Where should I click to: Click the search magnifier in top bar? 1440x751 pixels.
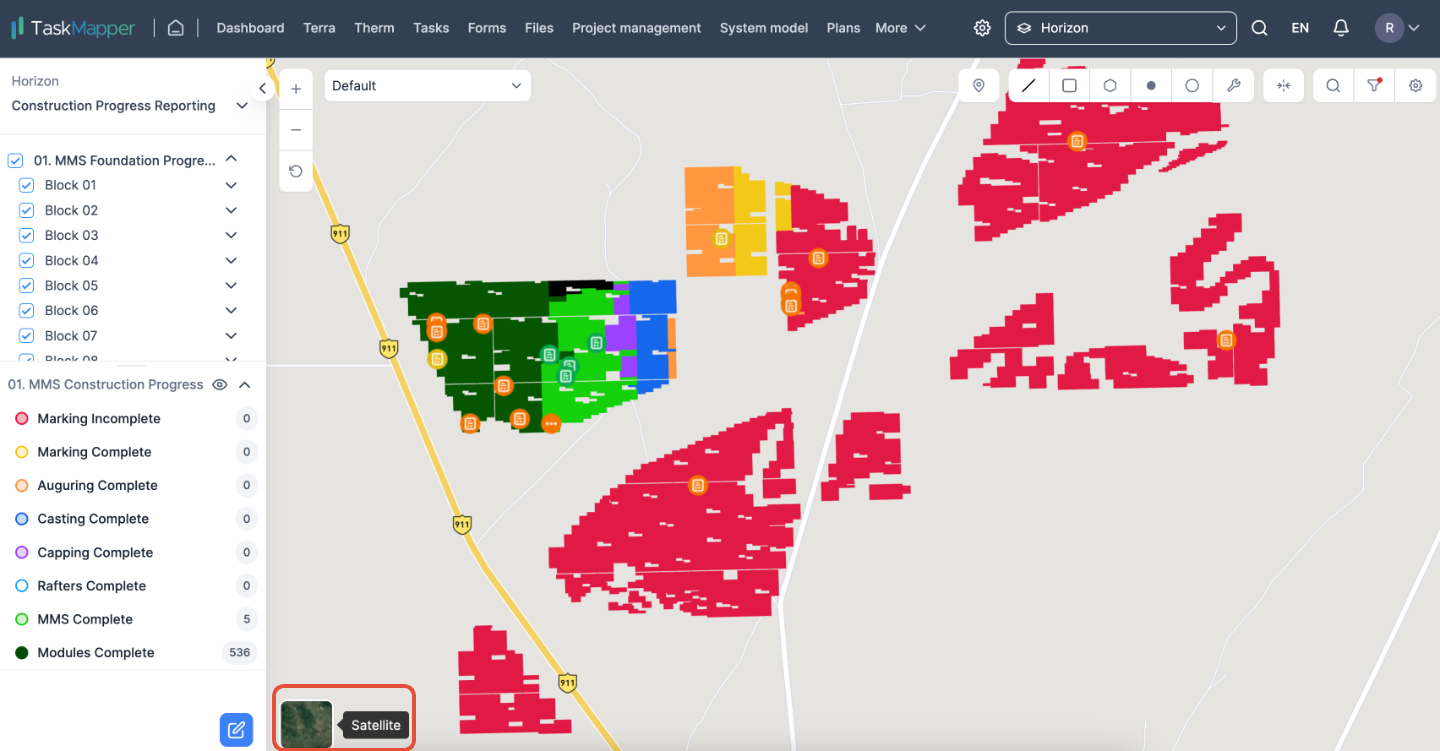[x=1259, y=28]
